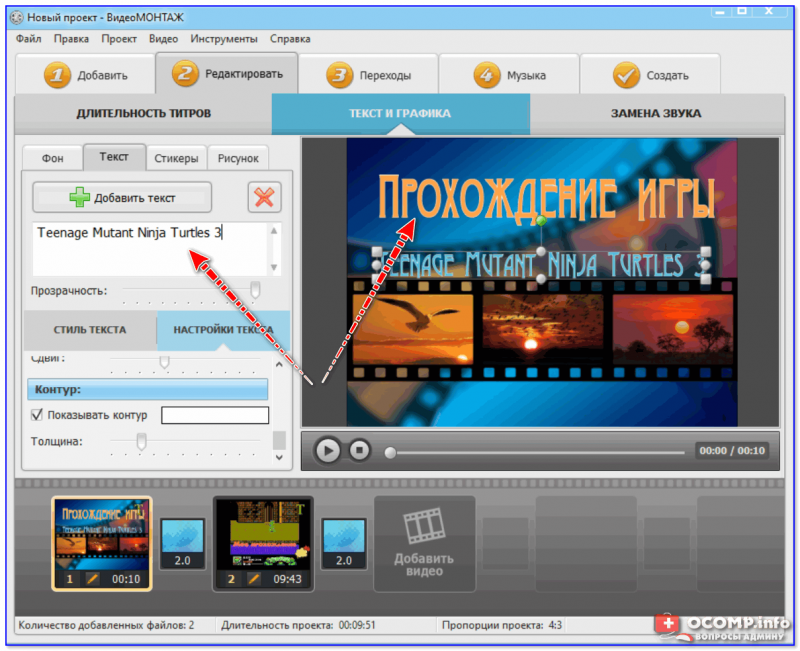This screenshot has height=651, width=800.
Task: Edit clip 1 with pencil icon
Action: coord(92,579)
